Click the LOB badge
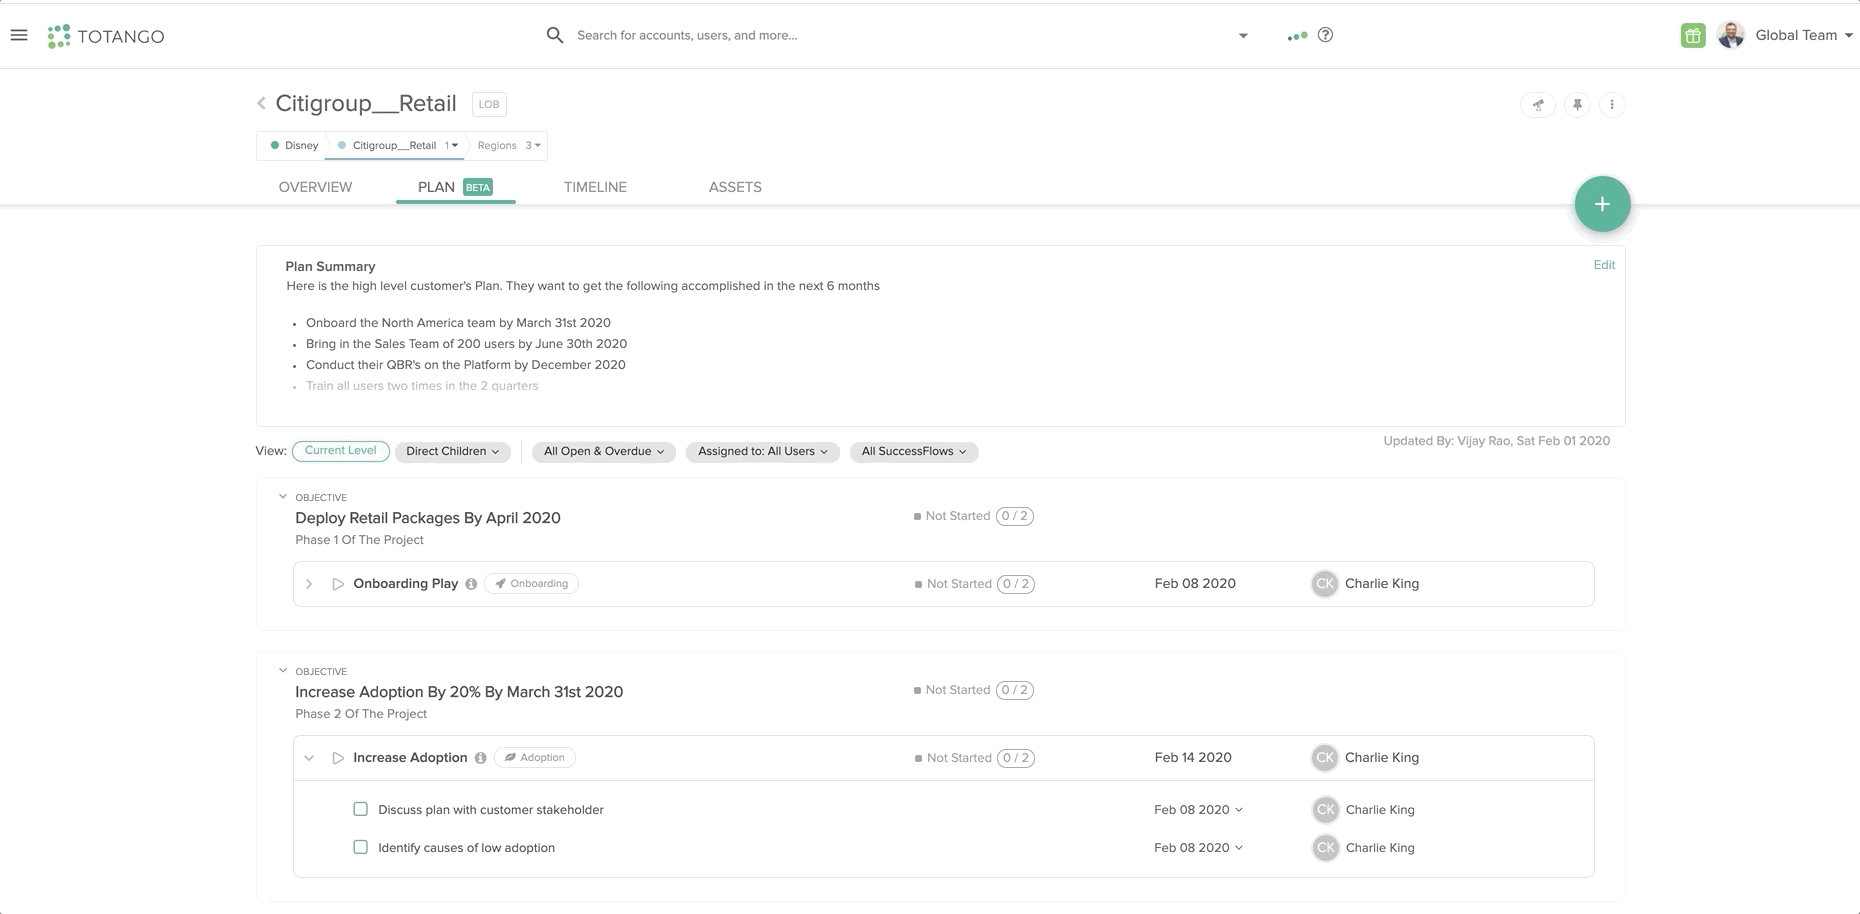The image size is (1860, 914). (489, 104)
